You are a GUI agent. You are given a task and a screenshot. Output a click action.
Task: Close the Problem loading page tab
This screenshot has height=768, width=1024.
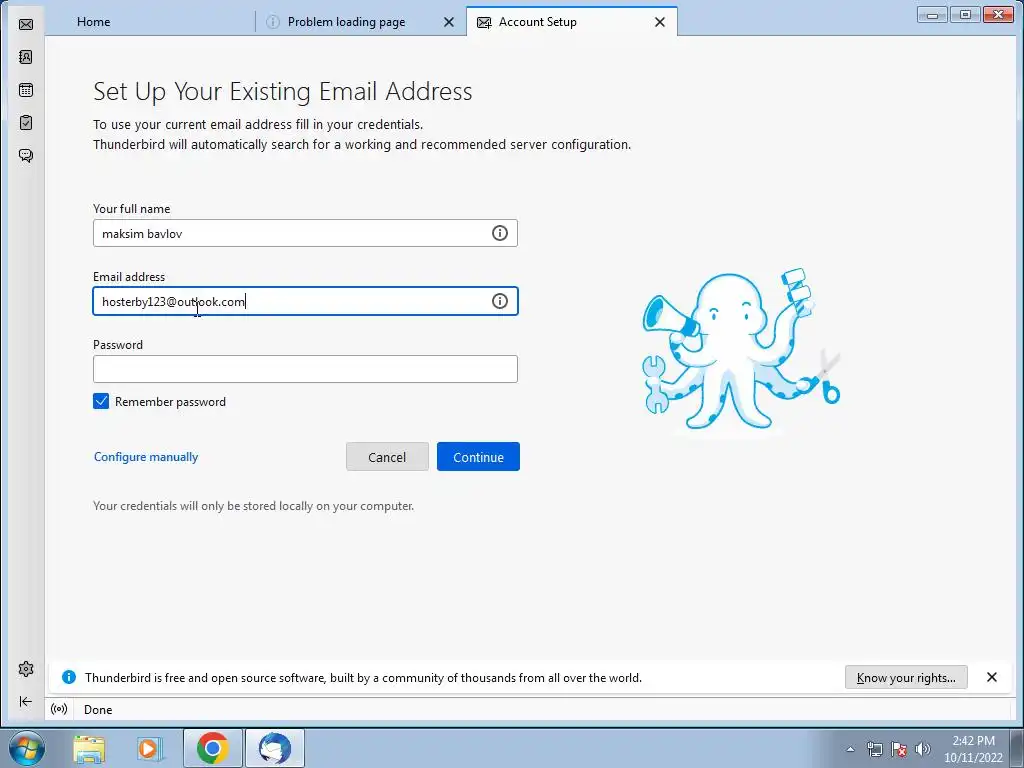click(x=449, y=22)
